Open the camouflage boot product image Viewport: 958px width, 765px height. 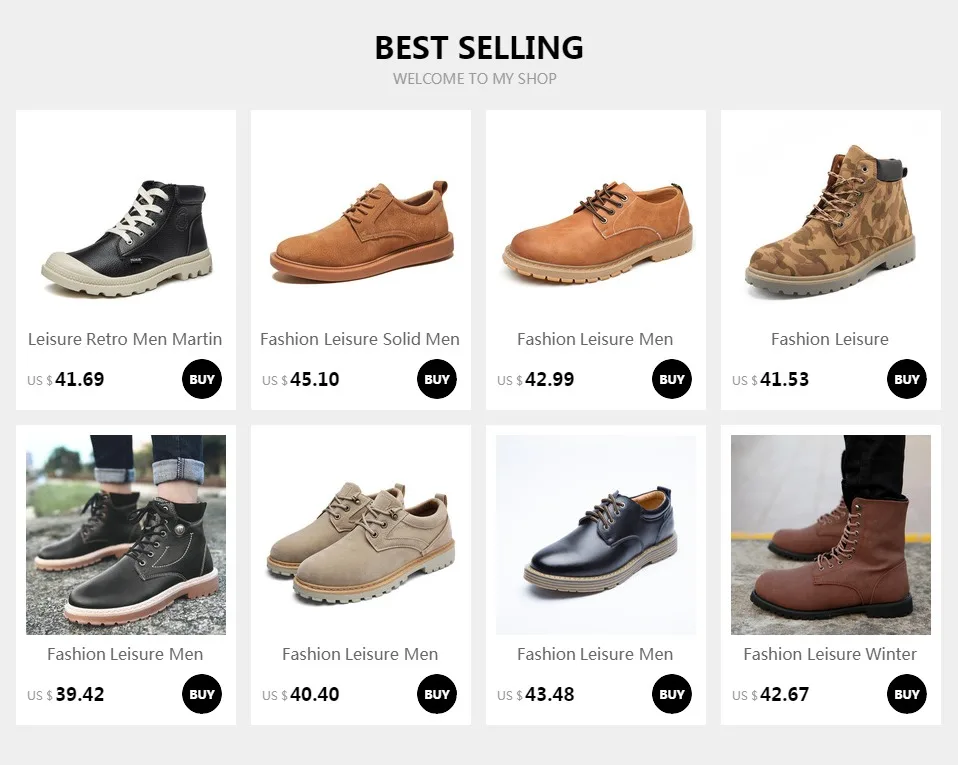click(831, 220)
